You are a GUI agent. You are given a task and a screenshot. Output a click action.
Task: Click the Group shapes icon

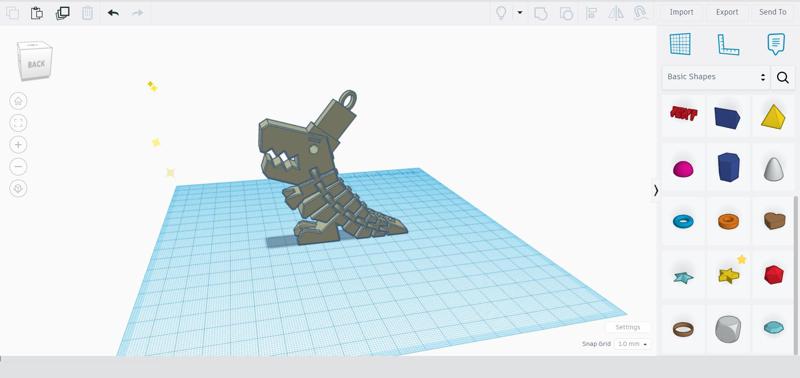tap(541, 13)
